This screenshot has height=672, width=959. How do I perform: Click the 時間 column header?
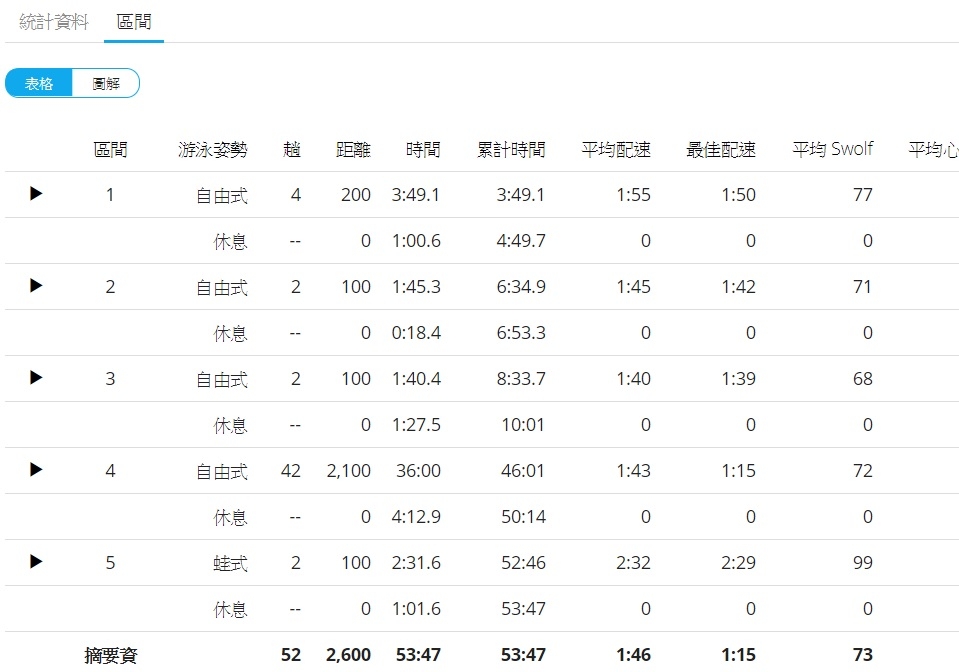(x=423, y=149)
